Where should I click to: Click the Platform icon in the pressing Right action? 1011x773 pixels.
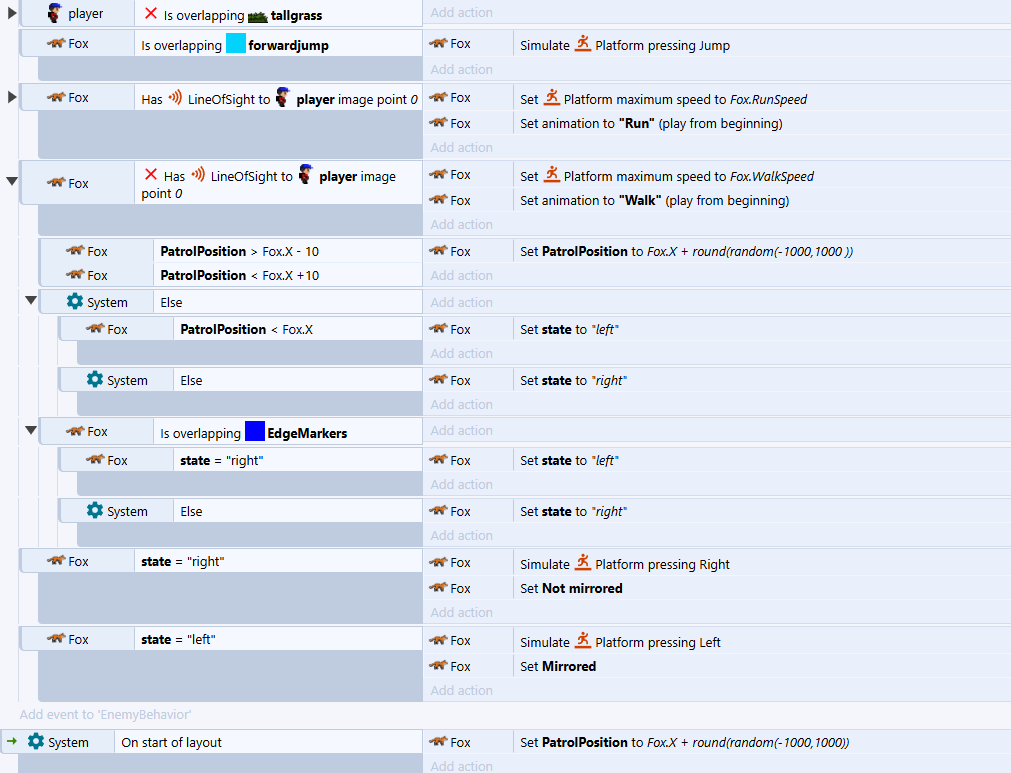coord(583,564)
